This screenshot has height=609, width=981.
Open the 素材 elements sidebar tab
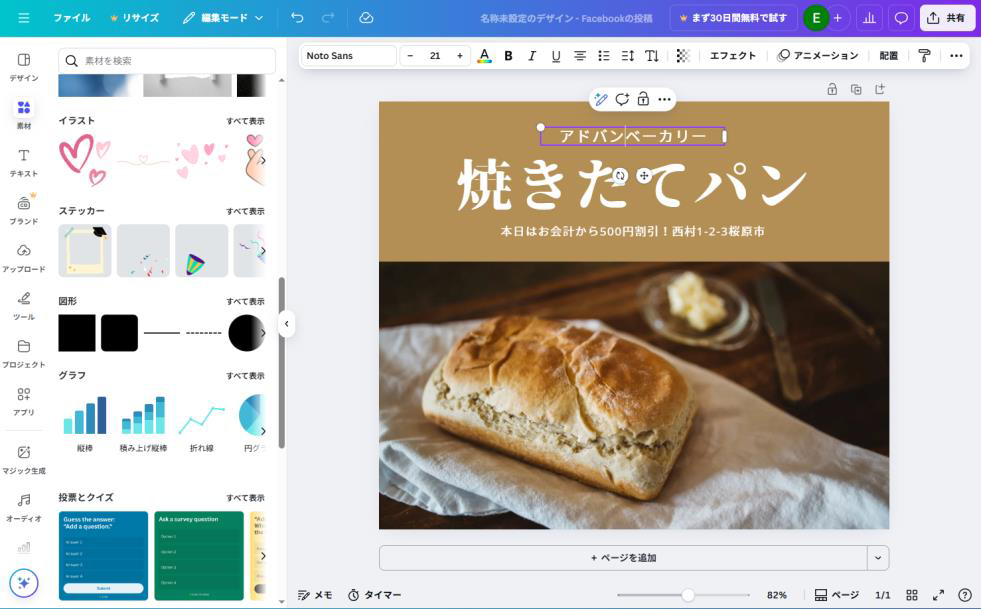(24, 115)
